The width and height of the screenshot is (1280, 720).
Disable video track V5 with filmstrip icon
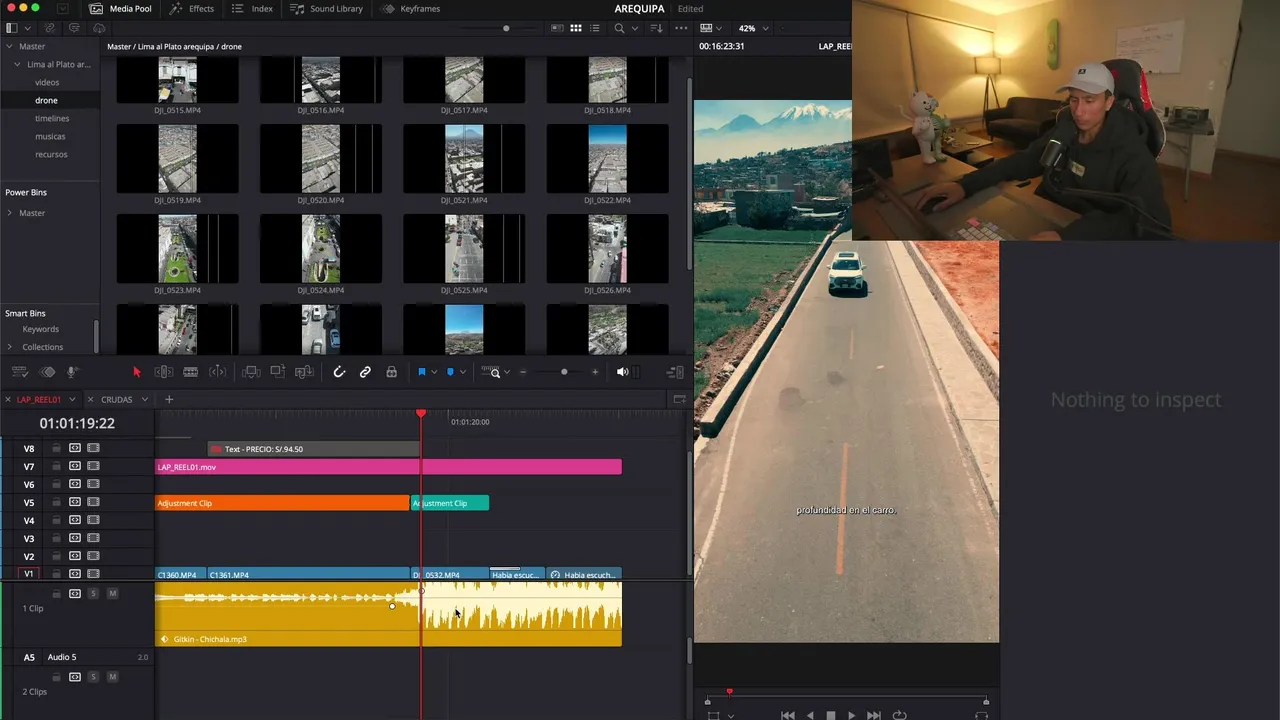[x=93, y=503]
